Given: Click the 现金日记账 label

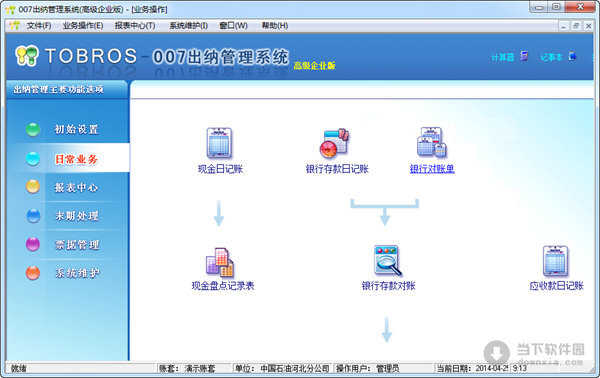Looking at the screenshot, I should click(220, 169).
